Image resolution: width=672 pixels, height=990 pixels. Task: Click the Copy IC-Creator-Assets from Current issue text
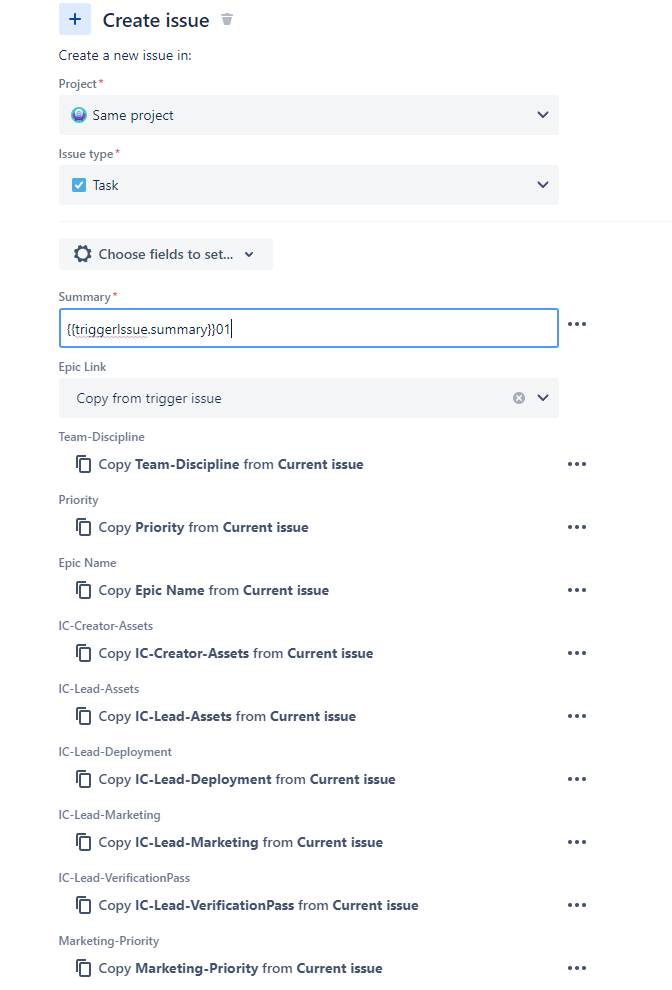point(236,653)
